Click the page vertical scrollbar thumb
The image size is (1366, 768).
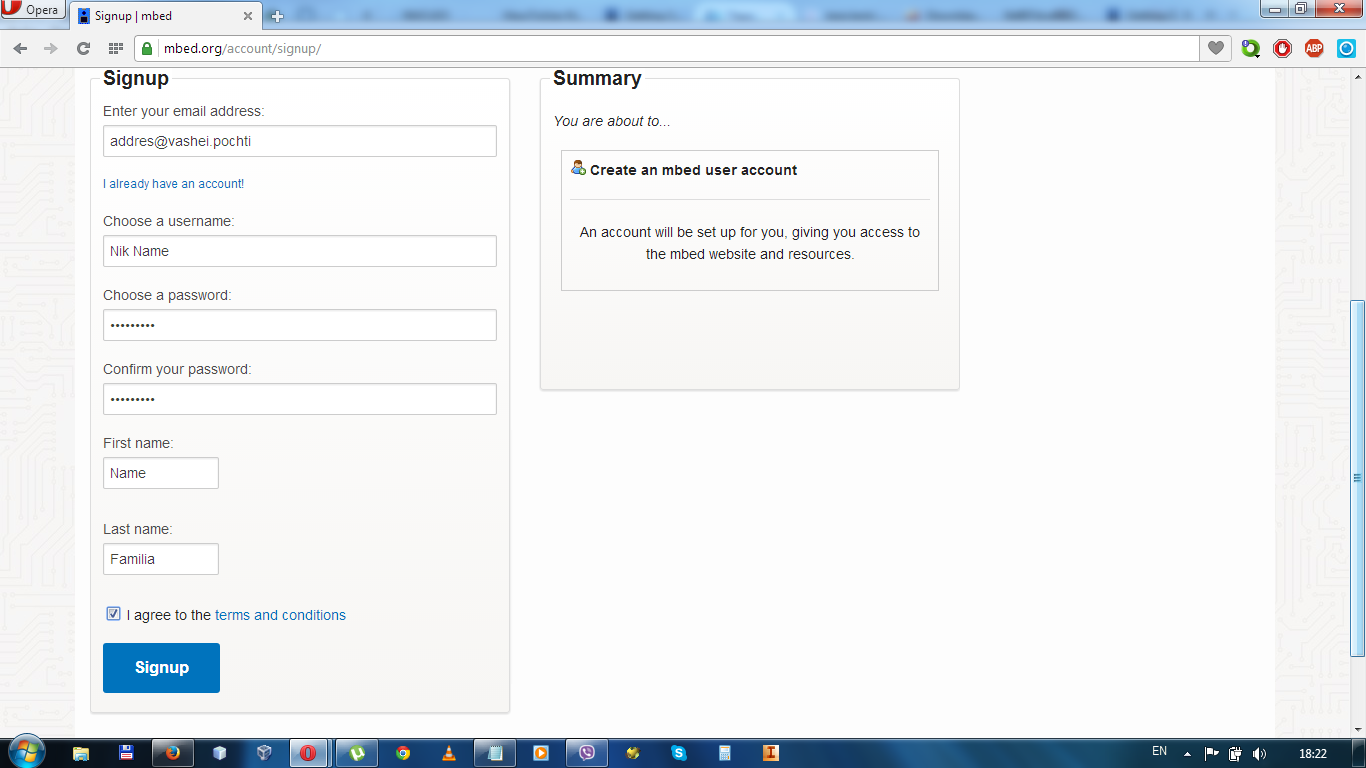(1357, 478)
